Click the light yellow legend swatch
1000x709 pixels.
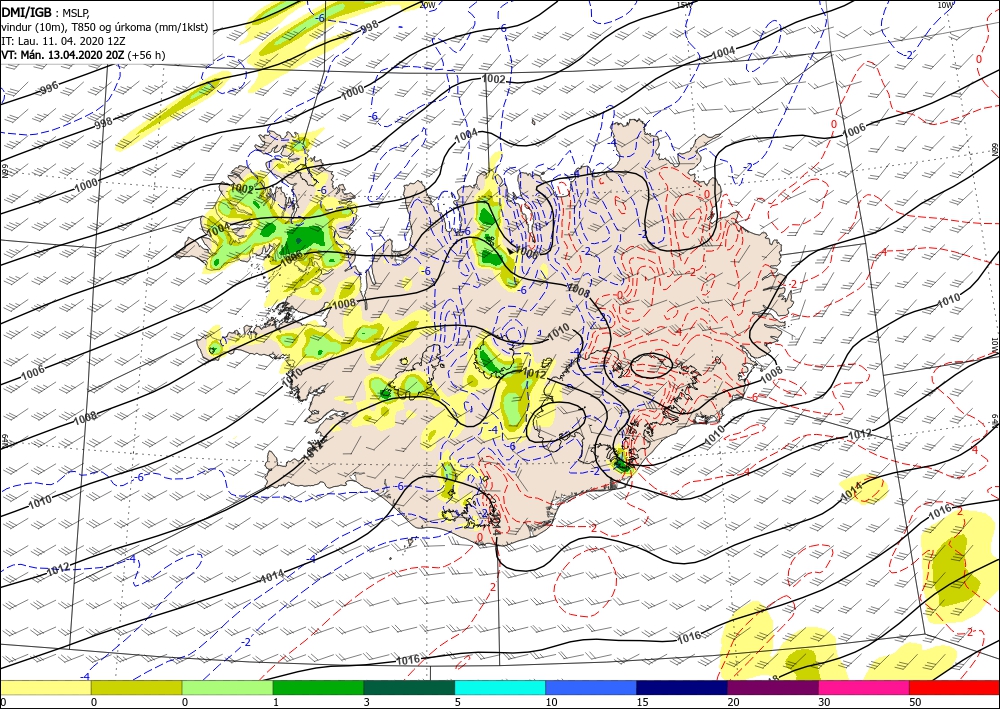[45, 687]
